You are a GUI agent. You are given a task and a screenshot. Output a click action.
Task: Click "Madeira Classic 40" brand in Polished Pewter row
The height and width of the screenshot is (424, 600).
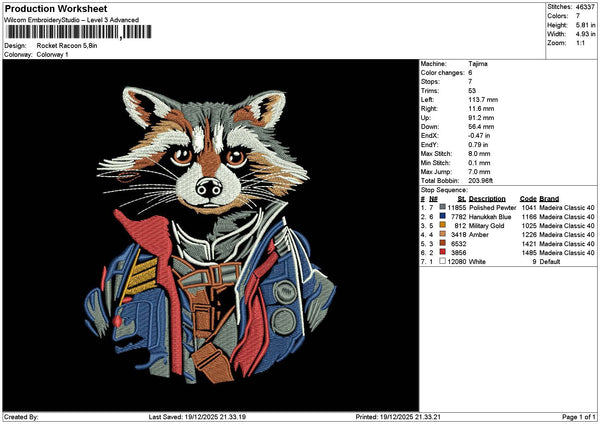pyautogui.click(x=567, y=207)
